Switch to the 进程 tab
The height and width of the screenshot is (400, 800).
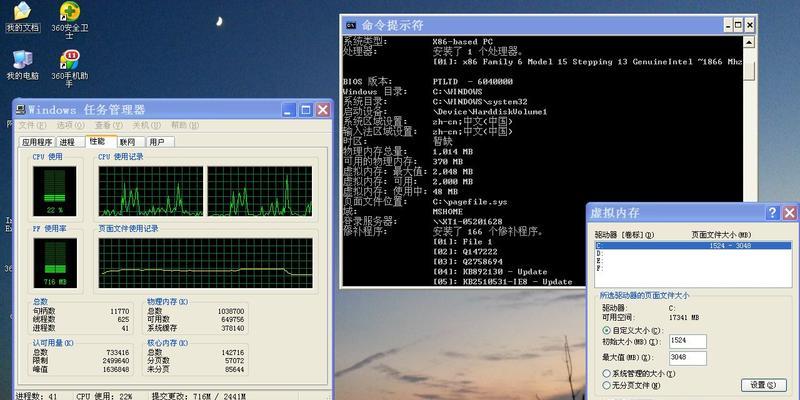tap(70, 142)
